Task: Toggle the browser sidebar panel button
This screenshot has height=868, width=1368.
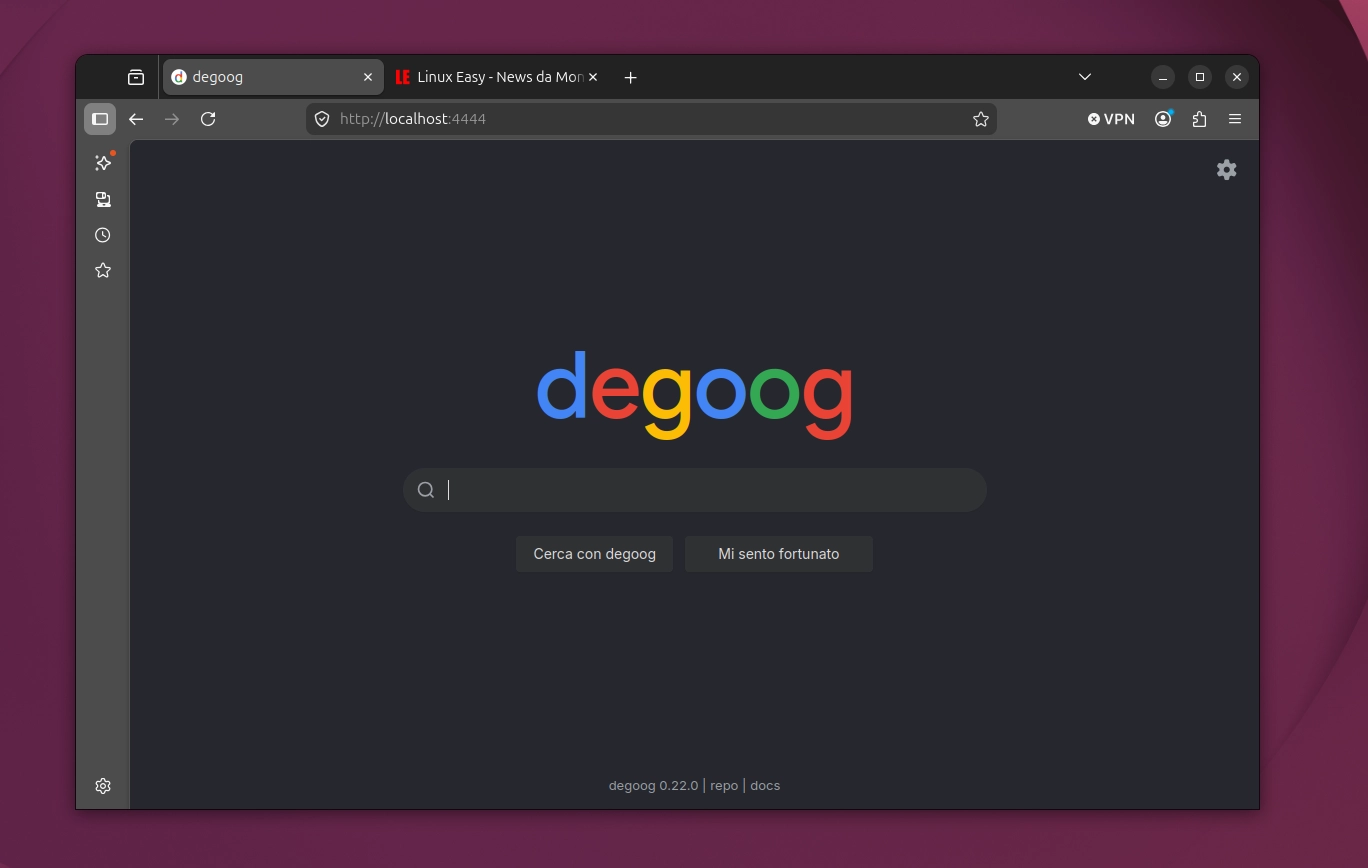Action: (100, 119)
